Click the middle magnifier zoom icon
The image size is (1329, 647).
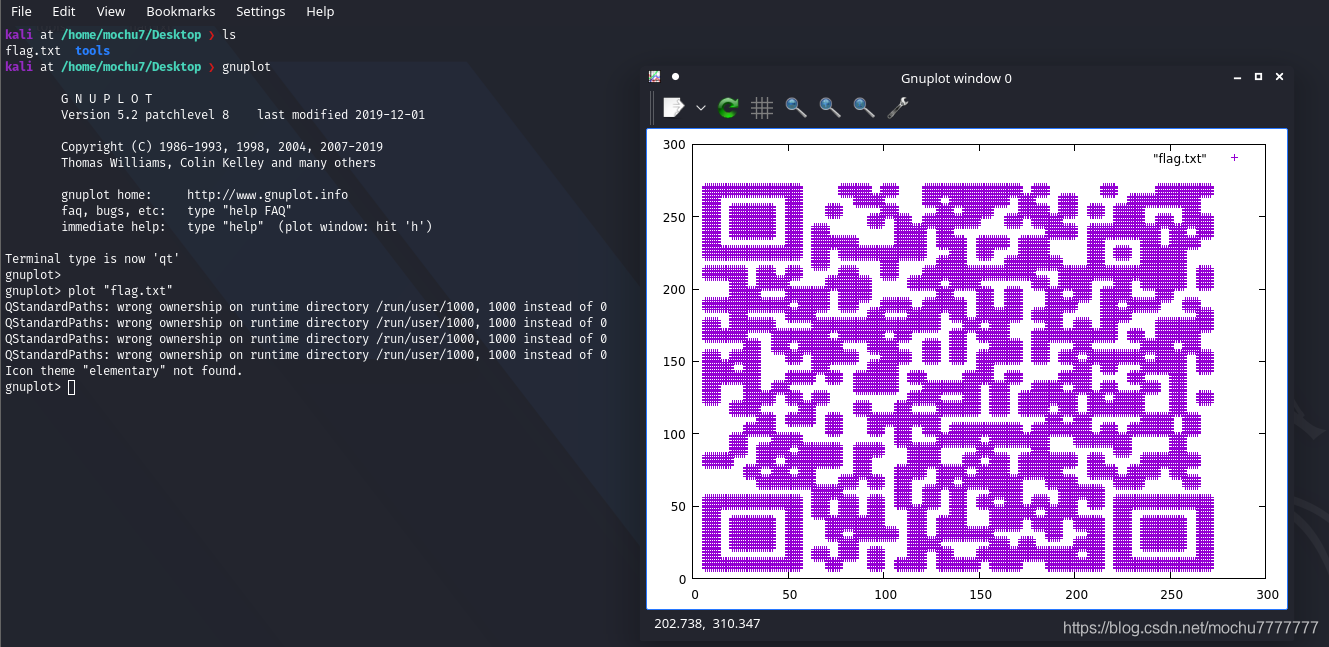[830, 107]
